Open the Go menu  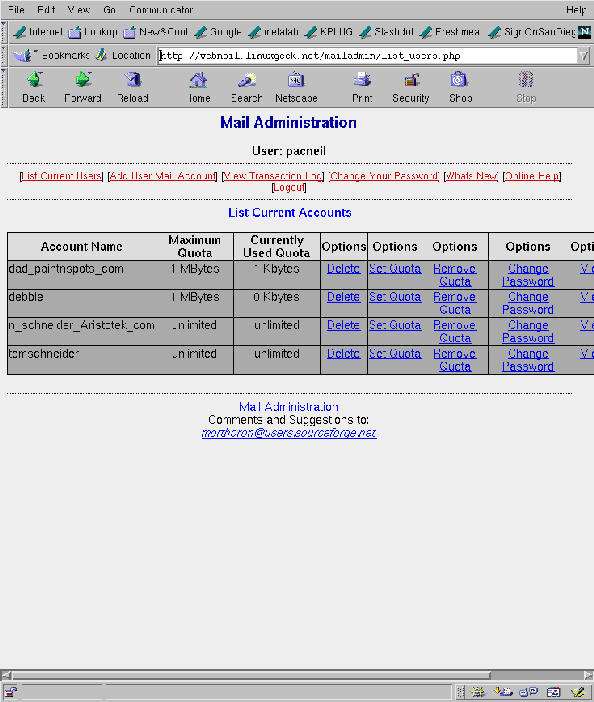[109, 9]
